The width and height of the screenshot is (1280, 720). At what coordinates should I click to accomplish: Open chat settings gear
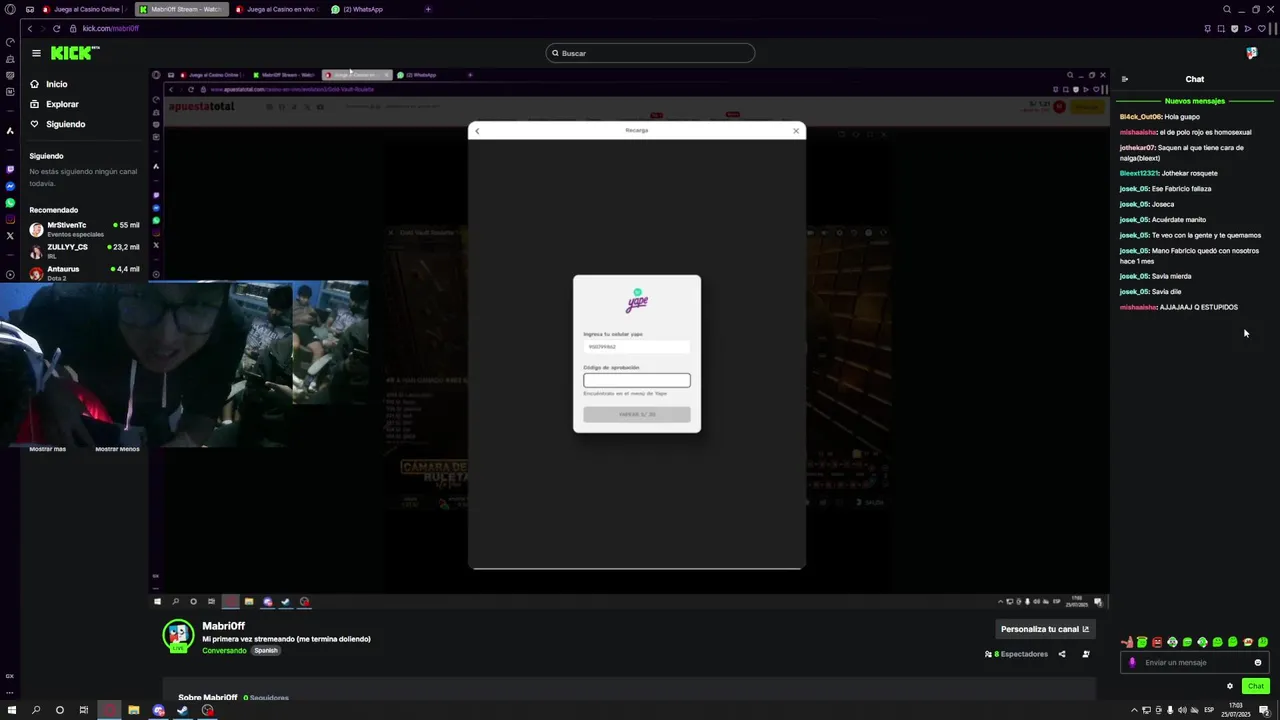point(1230,686)
